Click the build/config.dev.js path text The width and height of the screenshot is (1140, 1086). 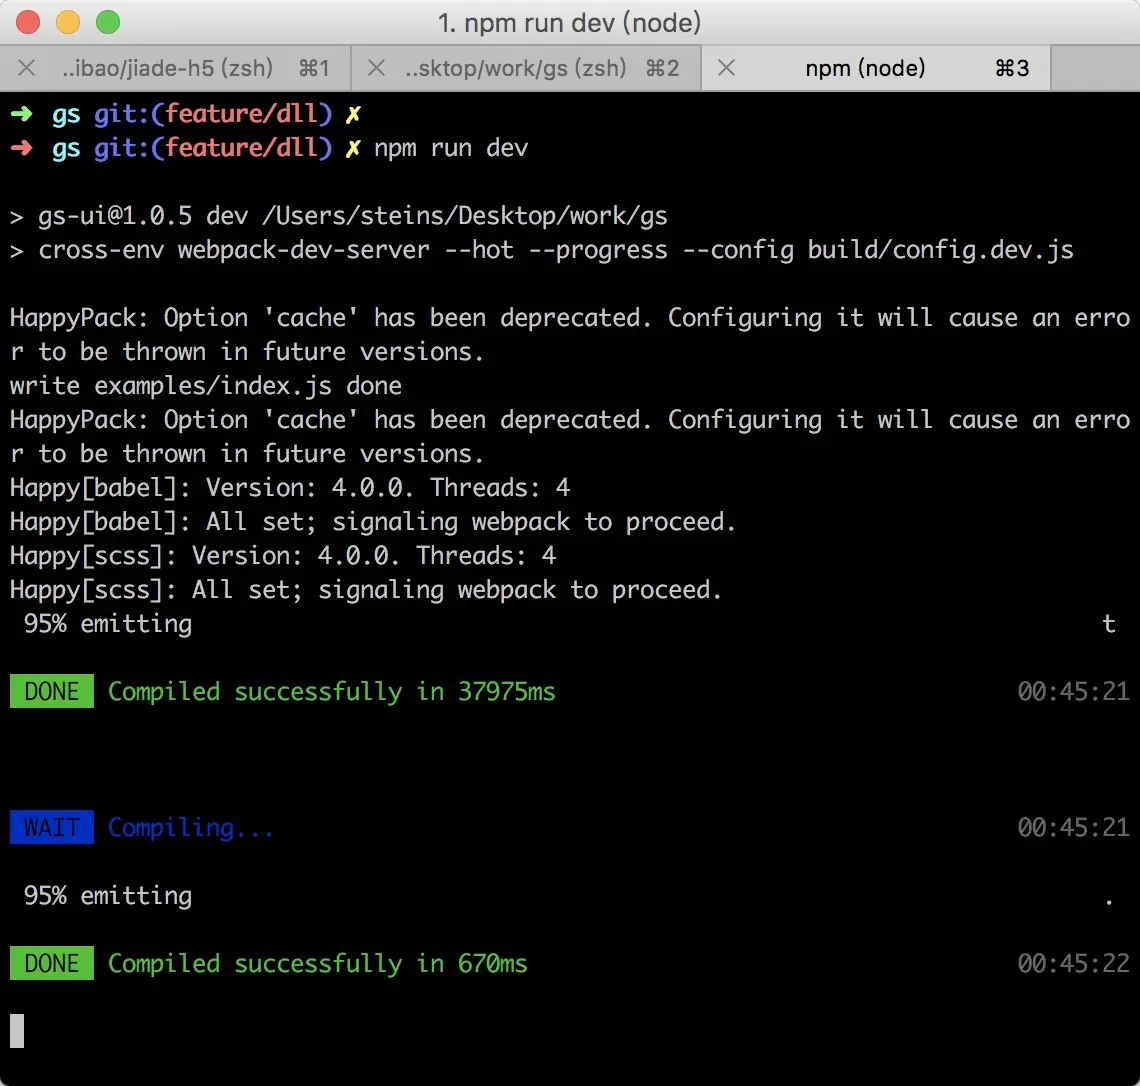(940, 250)
